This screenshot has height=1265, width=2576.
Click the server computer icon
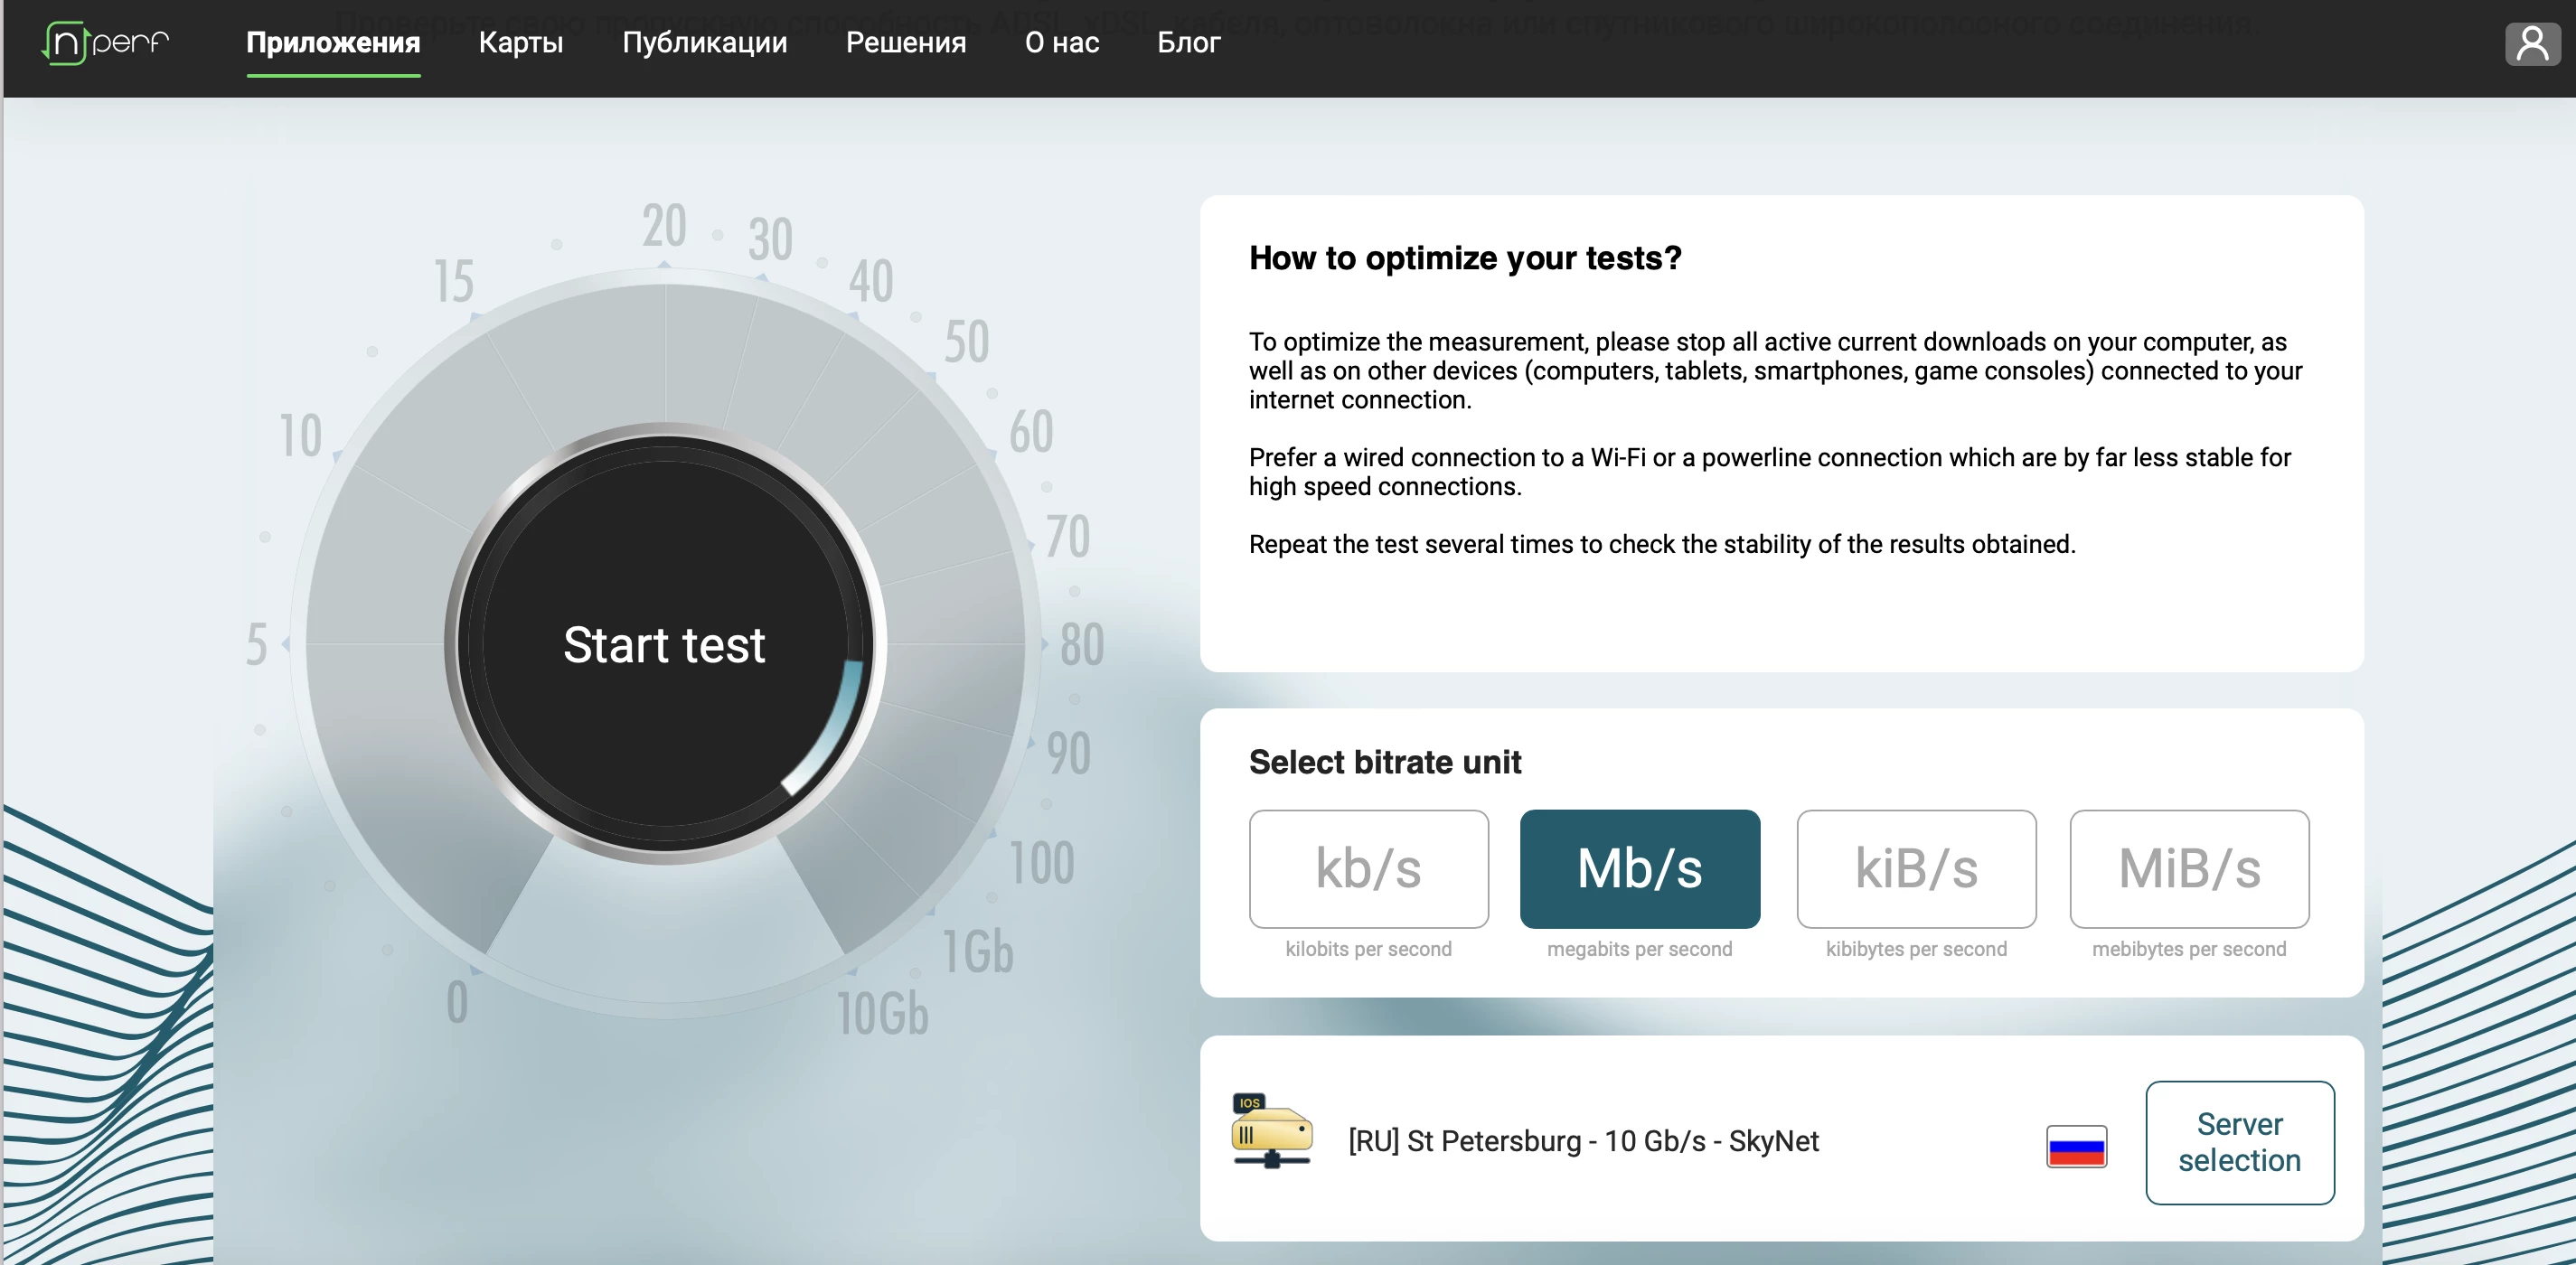(x=1271, y=1131)
